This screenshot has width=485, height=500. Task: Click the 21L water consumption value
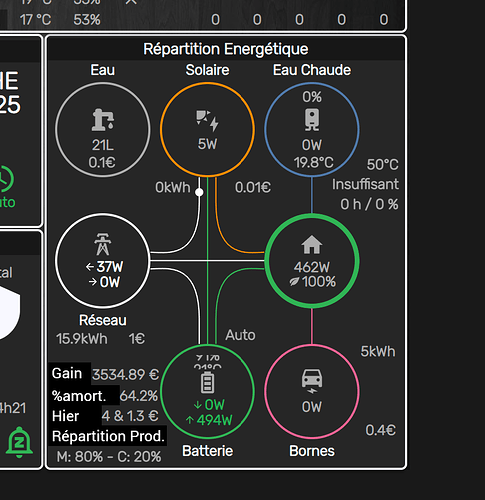[x=103, y=145]
